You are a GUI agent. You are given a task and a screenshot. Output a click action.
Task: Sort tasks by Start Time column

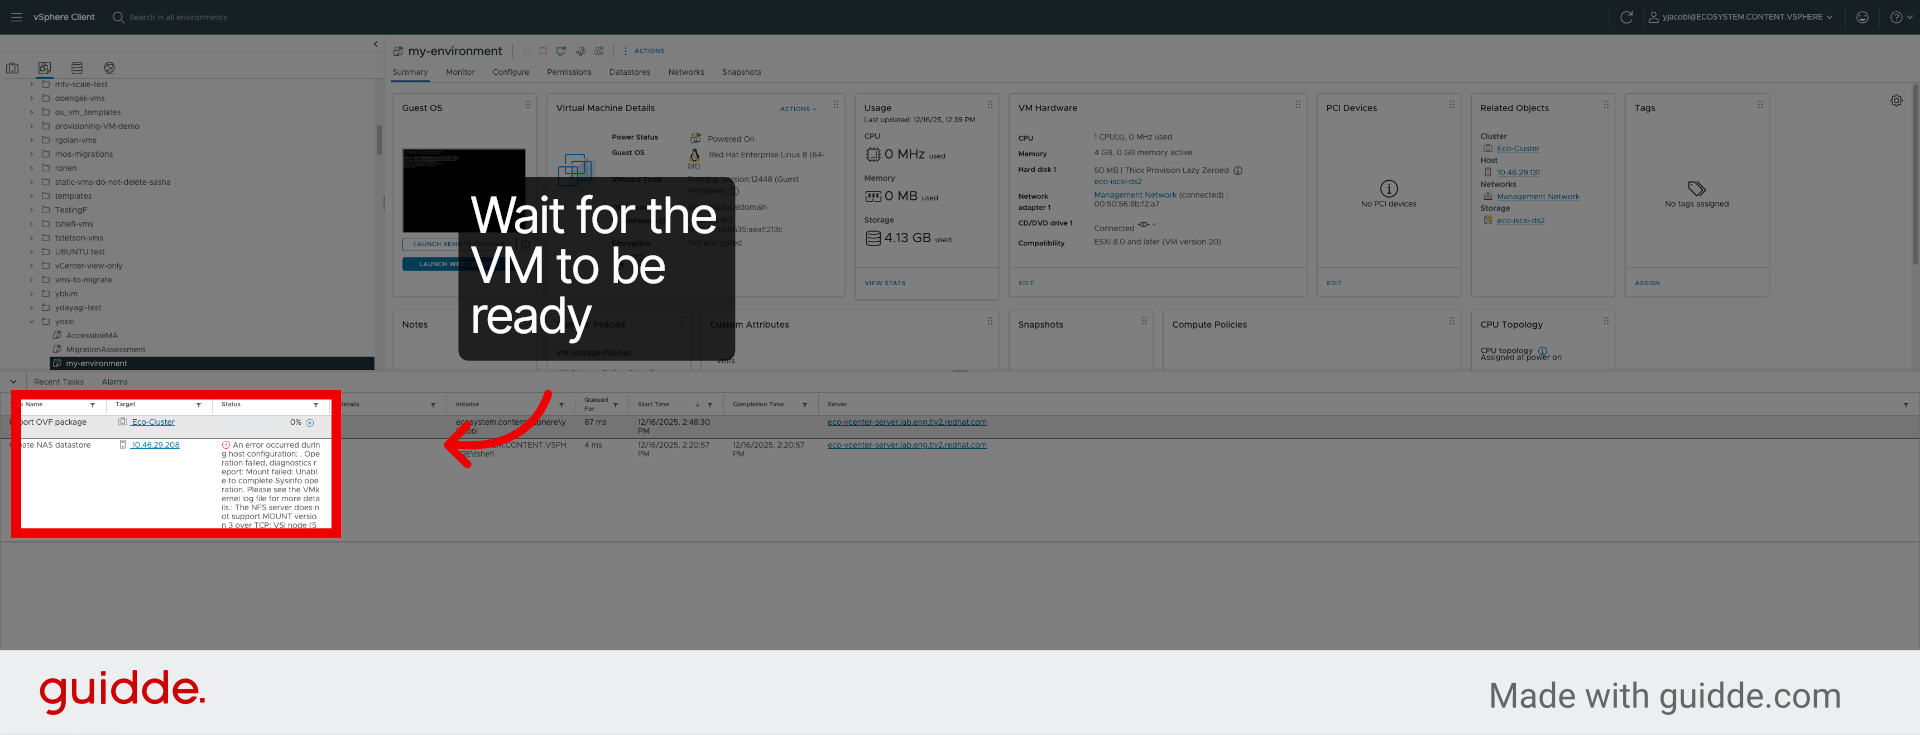point(653,405)
